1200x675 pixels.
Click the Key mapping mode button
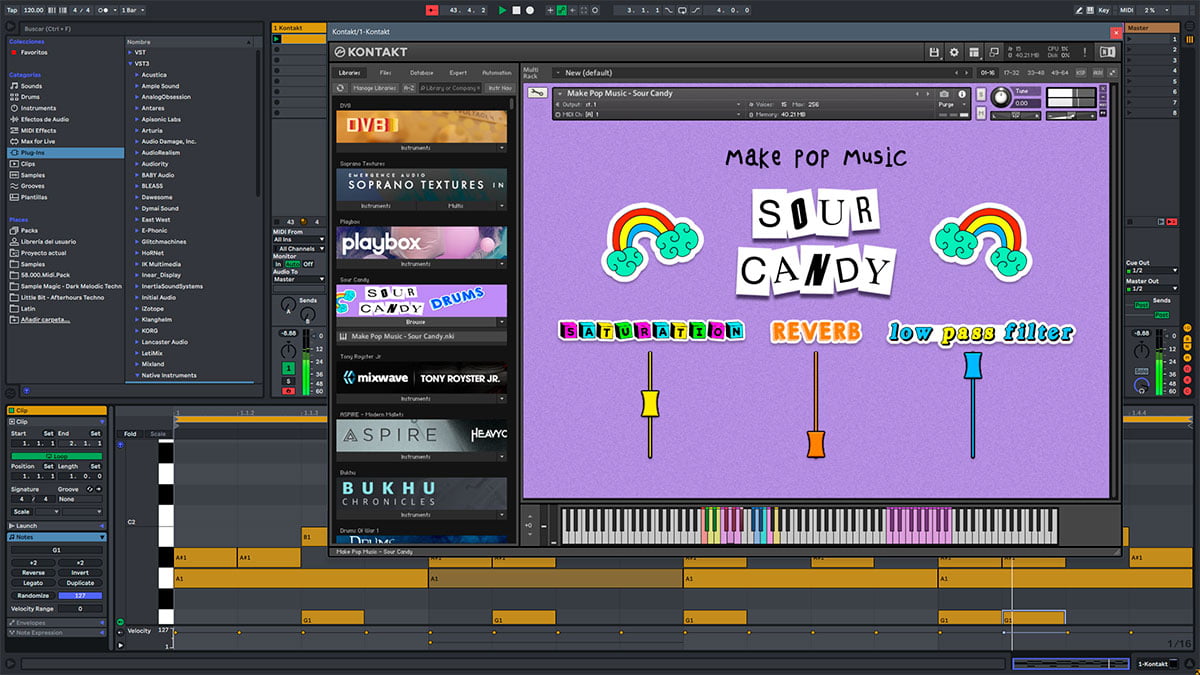(x=1103, y=10)
